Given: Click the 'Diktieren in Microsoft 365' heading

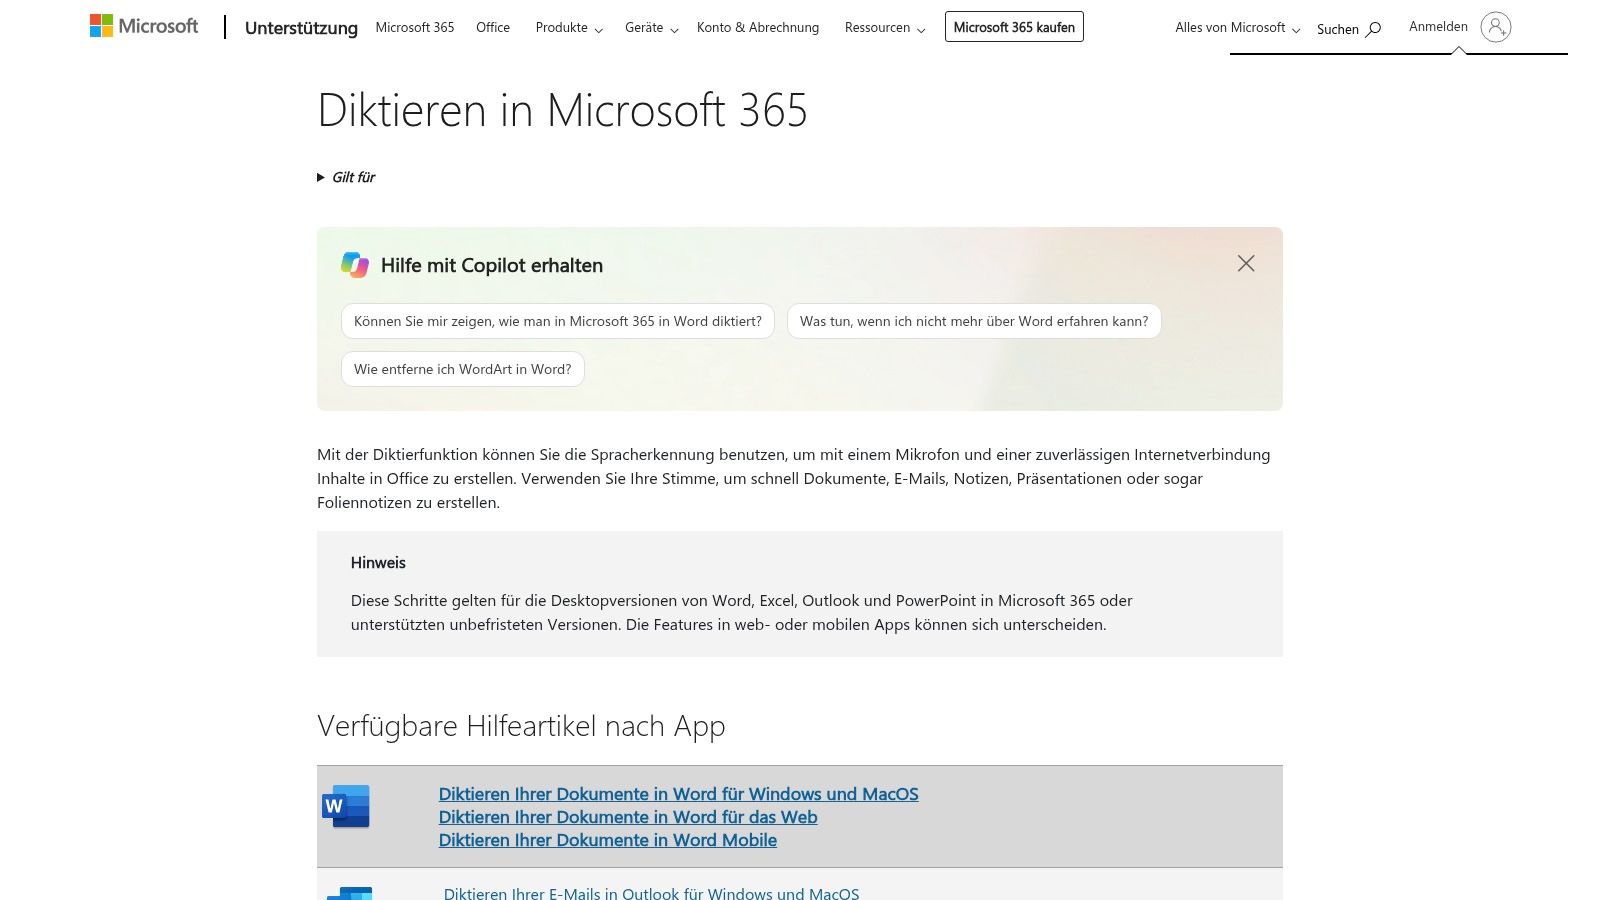Looking at the screenshot, I should point(562,110).
